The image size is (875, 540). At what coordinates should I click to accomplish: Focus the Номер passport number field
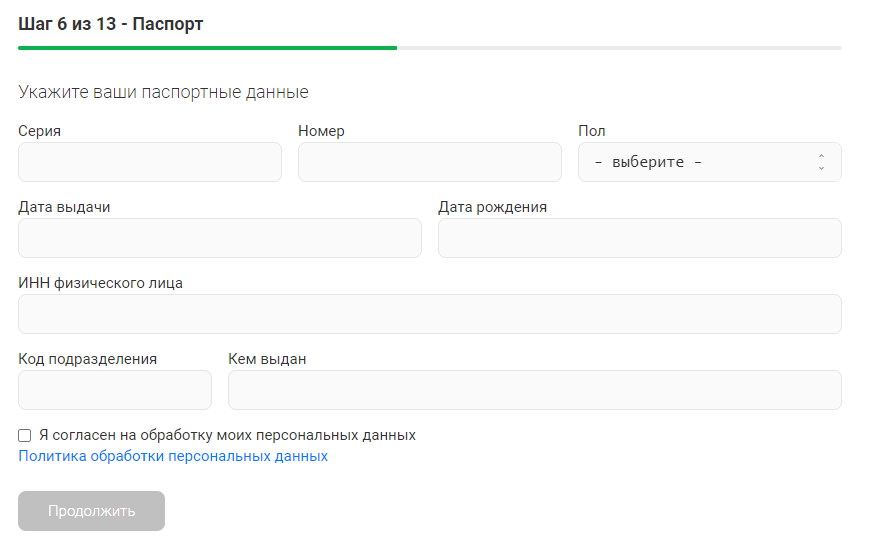click(x=430, y=162)
